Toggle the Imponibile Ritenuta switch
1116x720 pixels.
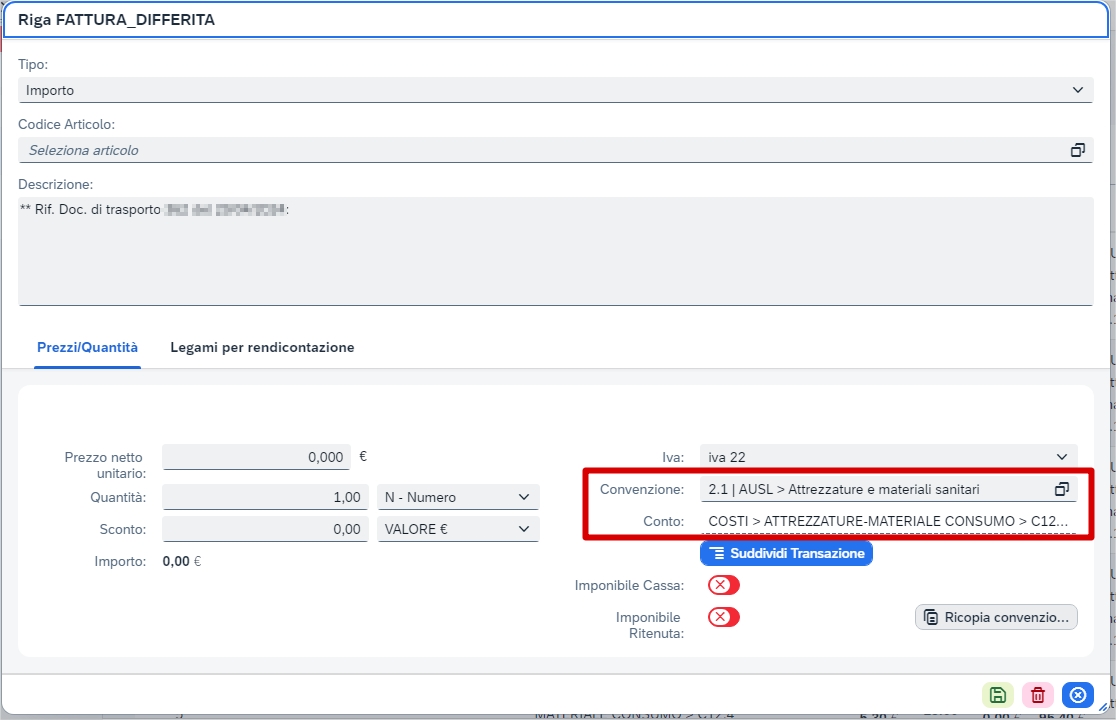point(723,617)
